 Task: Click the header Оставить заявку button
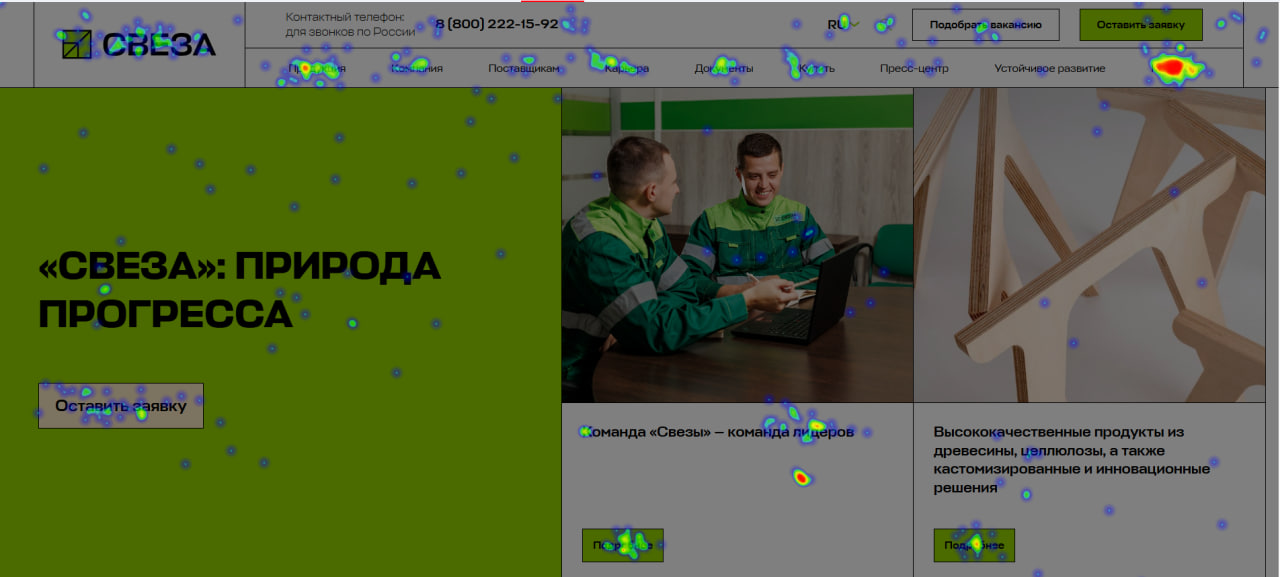(x=1140, y=25)
